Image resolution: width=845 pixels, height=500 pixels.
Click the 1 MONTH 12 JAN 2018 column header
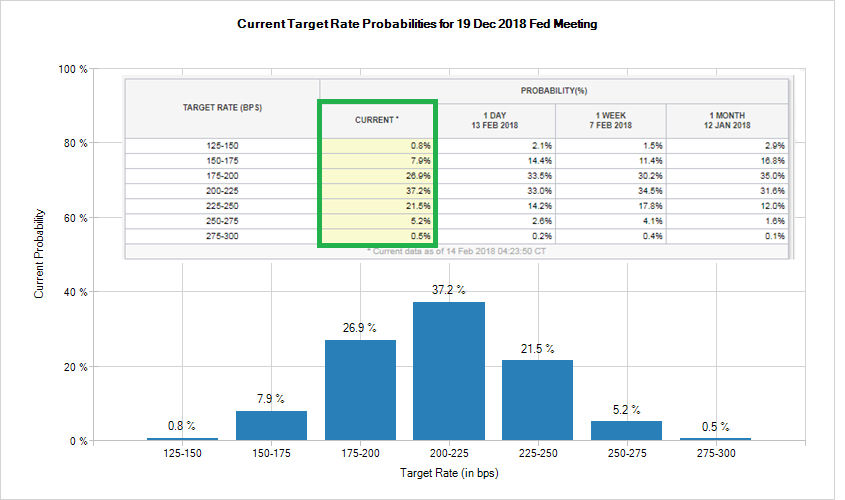[729, 119]
